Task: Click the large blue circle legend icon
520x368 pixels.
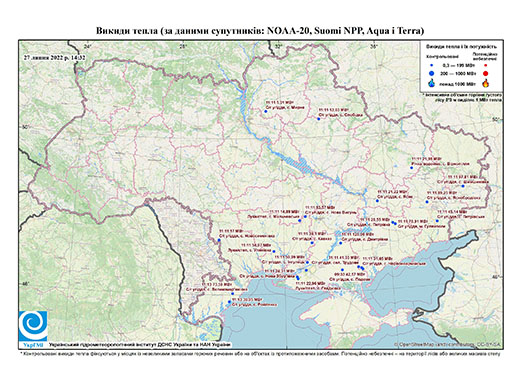Action: click(x=432, y=73)
